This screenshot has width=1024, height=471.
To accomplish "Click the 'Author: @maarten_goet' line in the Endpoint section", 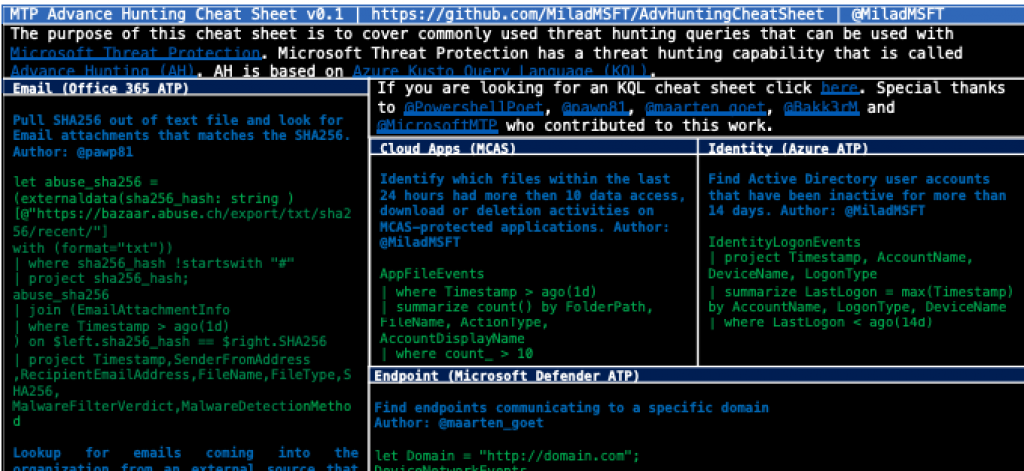I will click(458, 423).
